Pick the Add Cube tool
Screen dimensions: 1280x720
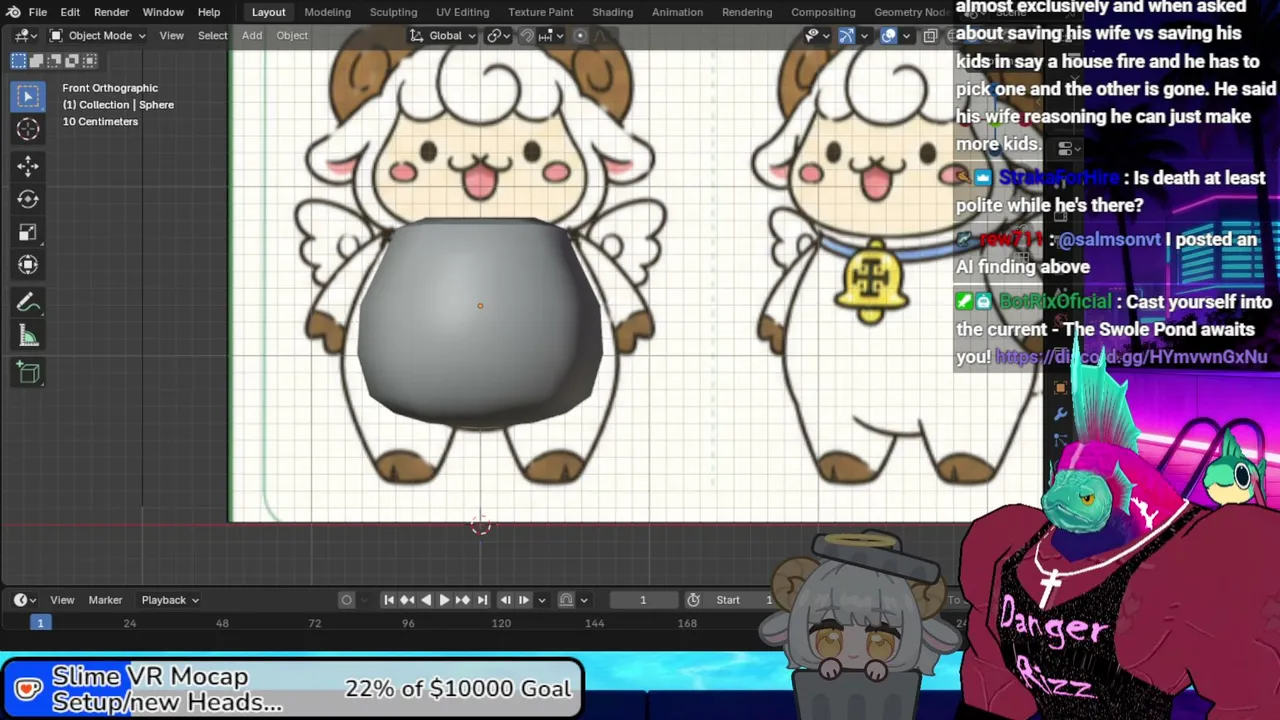28,373
